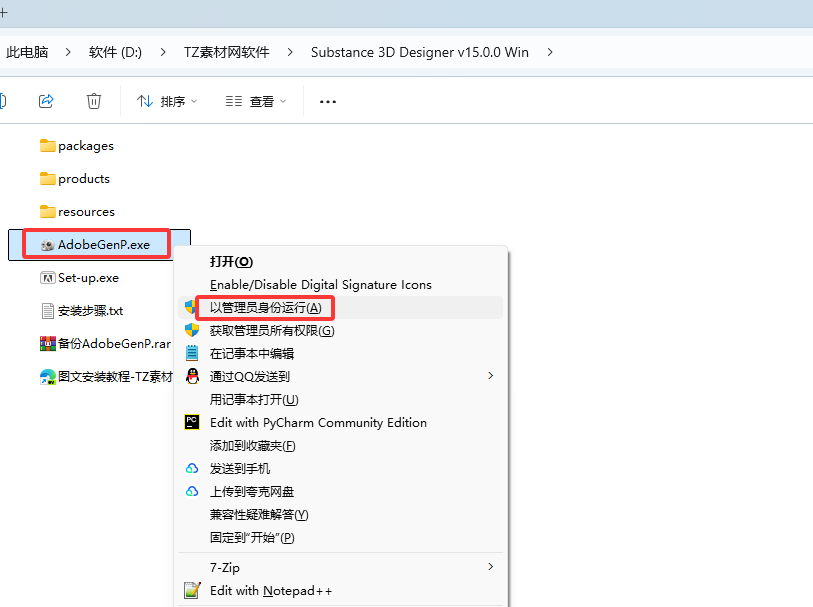The width and height of the screenshot is (813, 607).
Task: Expand the 7-Zip submenu arrow
Action: 490,567
